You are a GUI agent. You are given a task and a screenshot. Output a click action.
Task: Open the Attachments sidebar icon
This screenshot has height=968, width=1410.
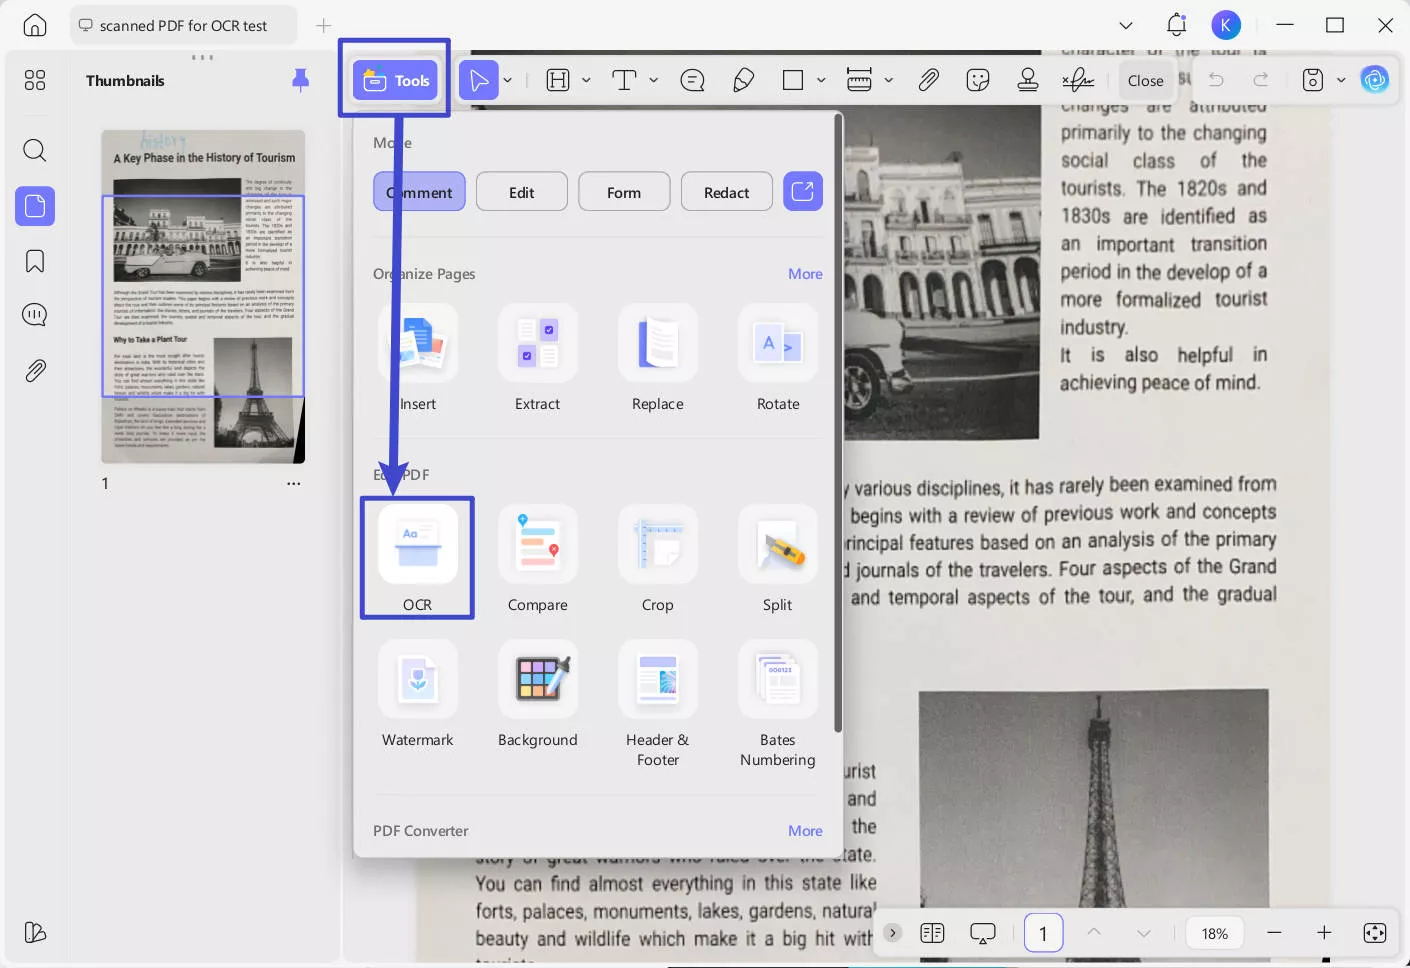[35, 371]
